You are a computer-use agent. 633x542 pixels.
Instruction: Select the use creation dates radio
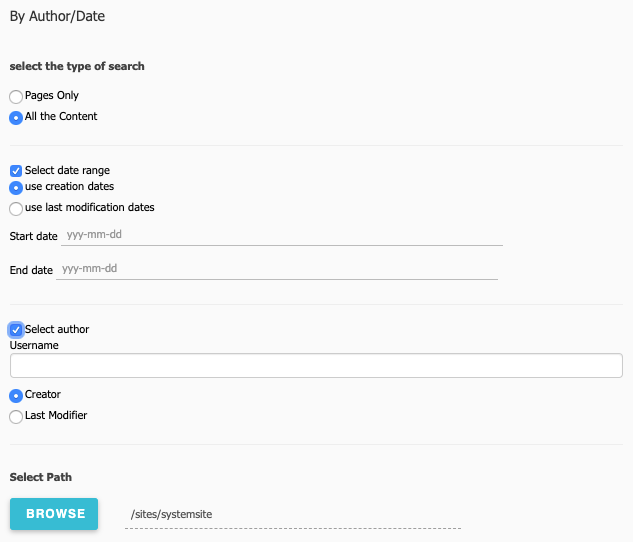(16, 187)
